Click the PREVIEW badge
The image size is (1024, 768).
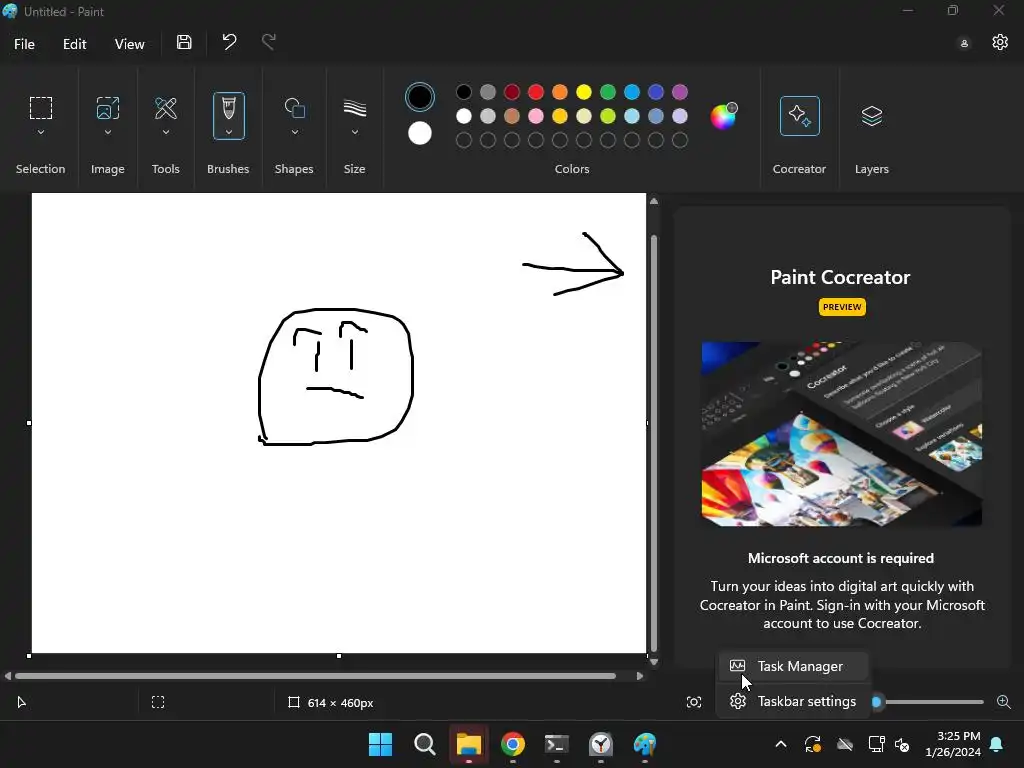click(842, 307)
